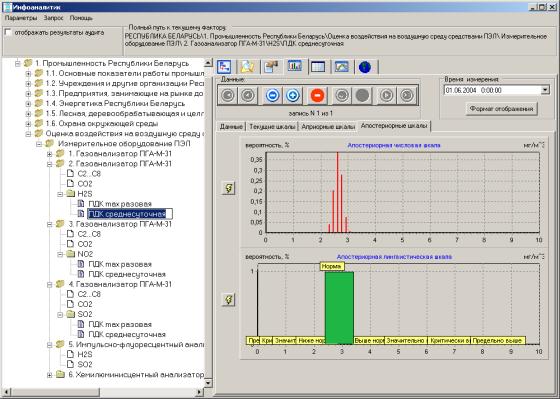
Task: Click the green Норма probability bar
Action: point(339,308)
